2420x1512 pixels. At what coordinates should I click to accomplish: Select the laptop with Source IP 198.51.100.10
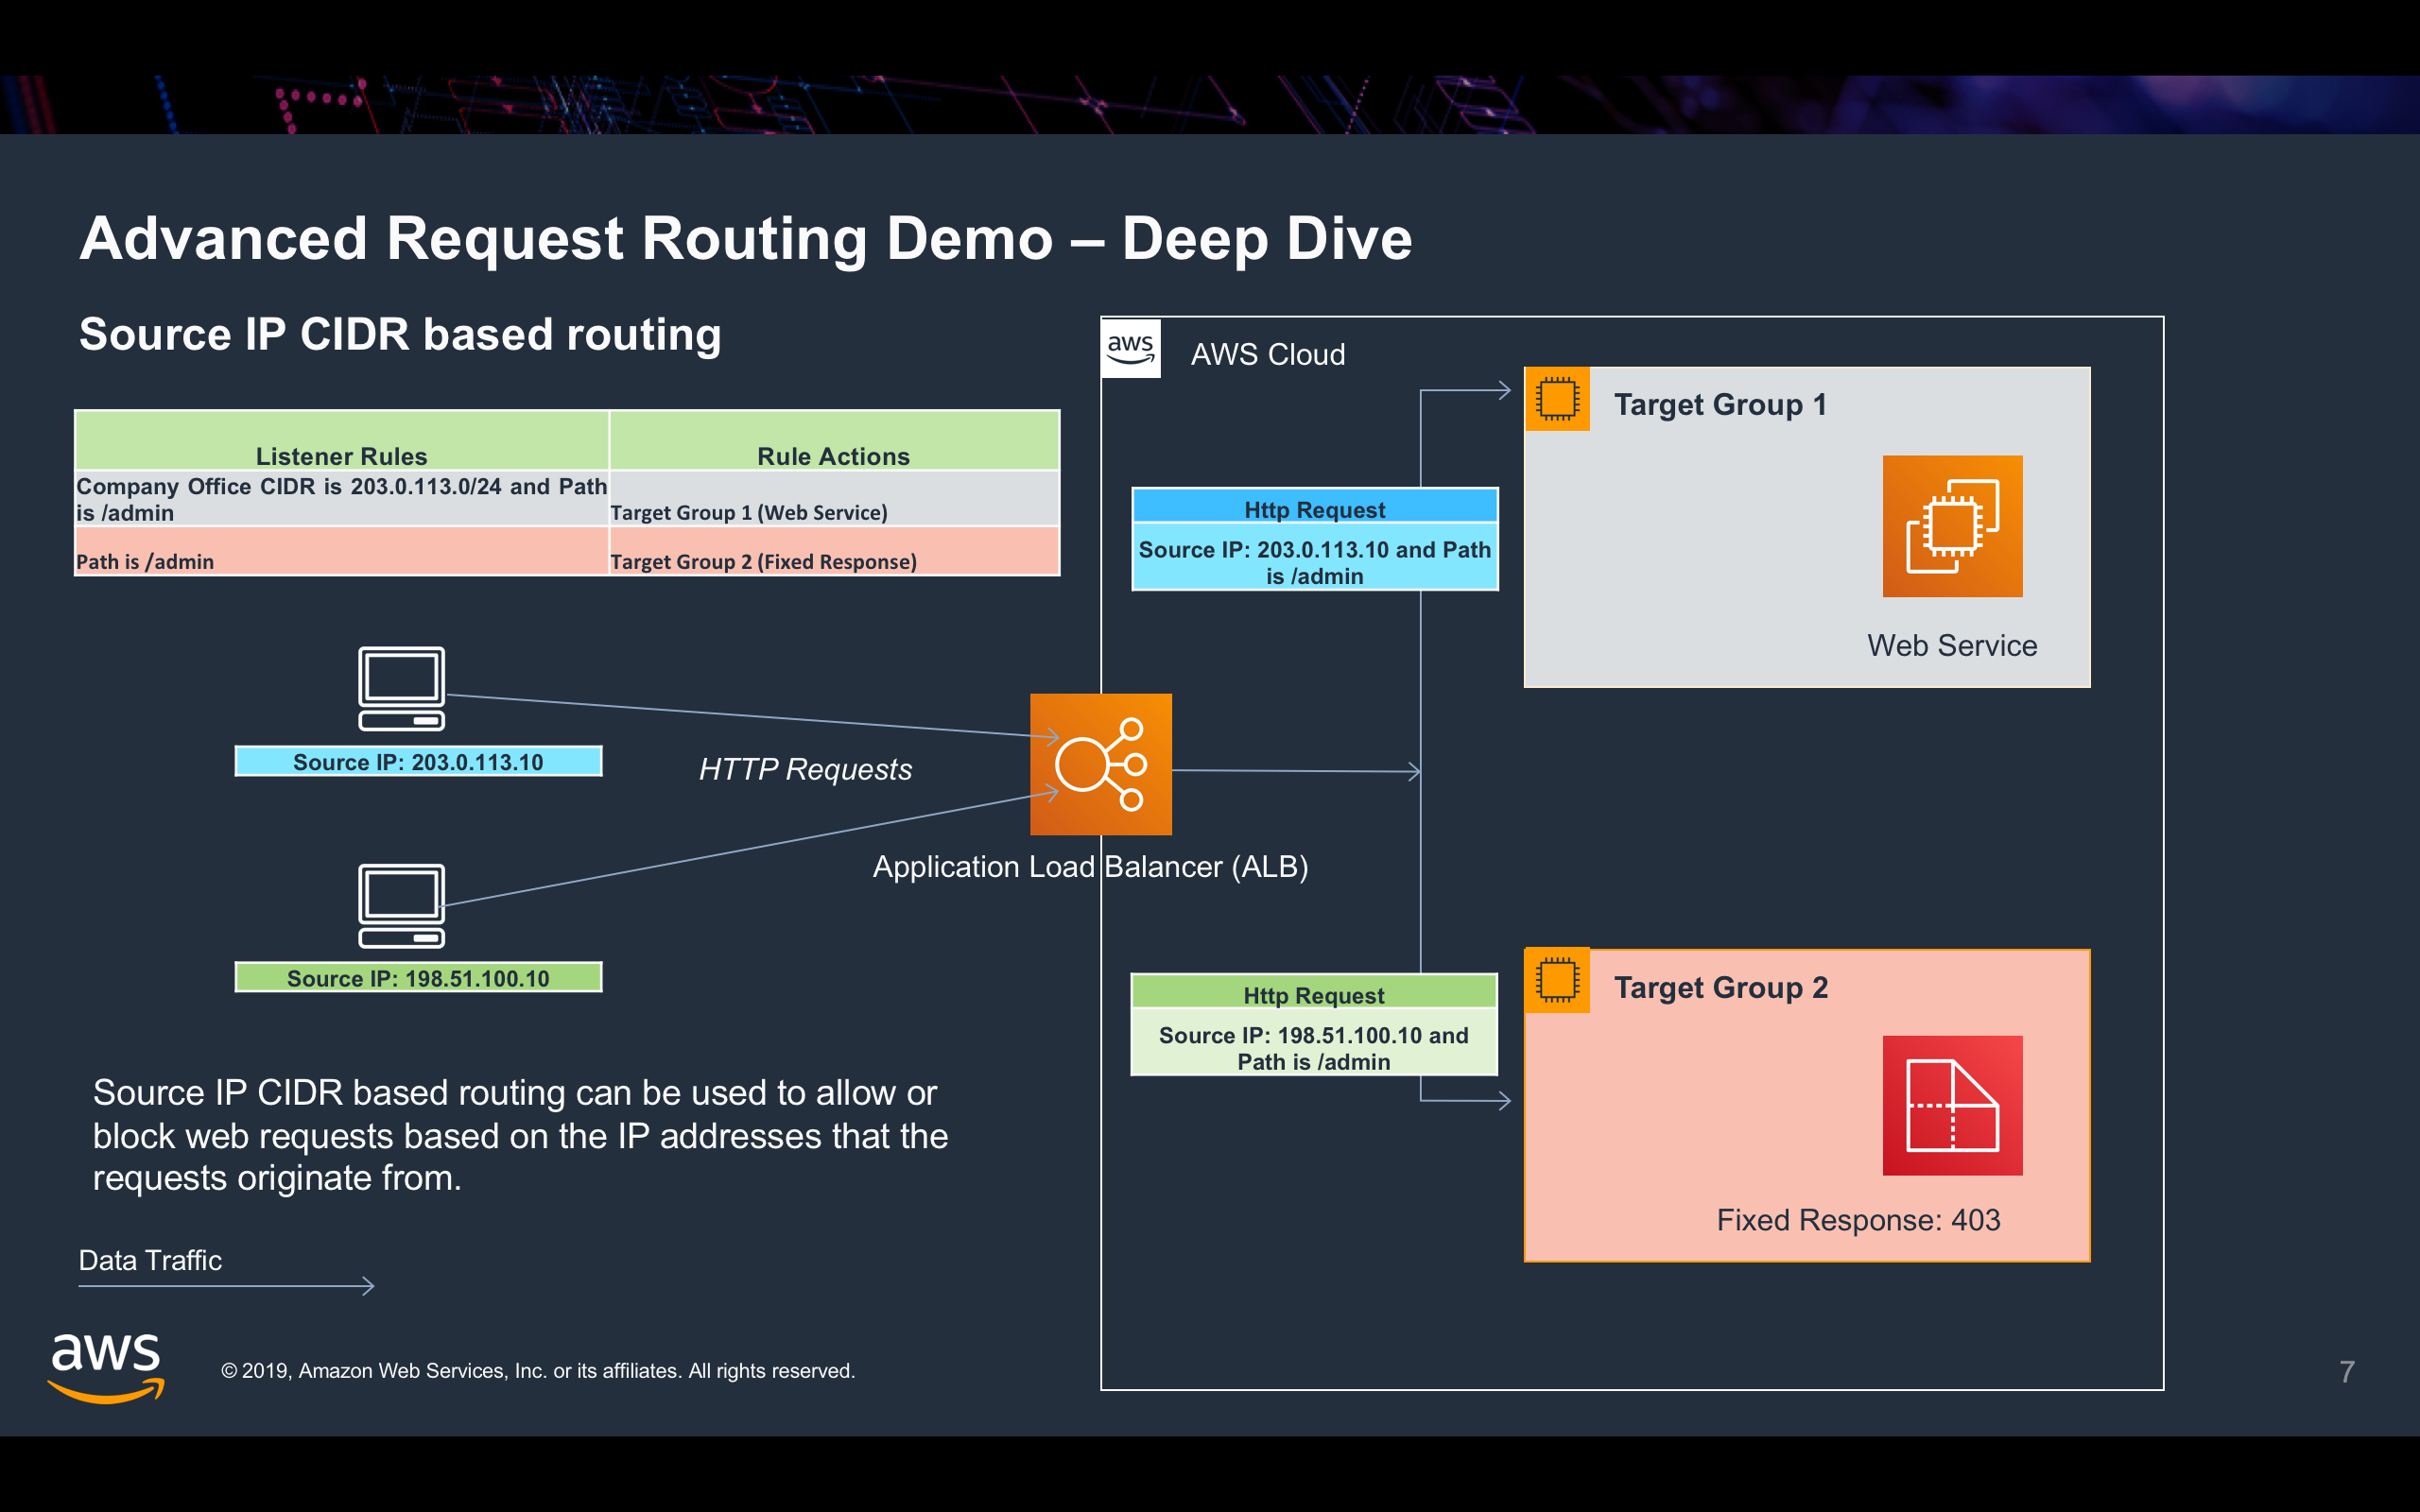click(401, 905)
